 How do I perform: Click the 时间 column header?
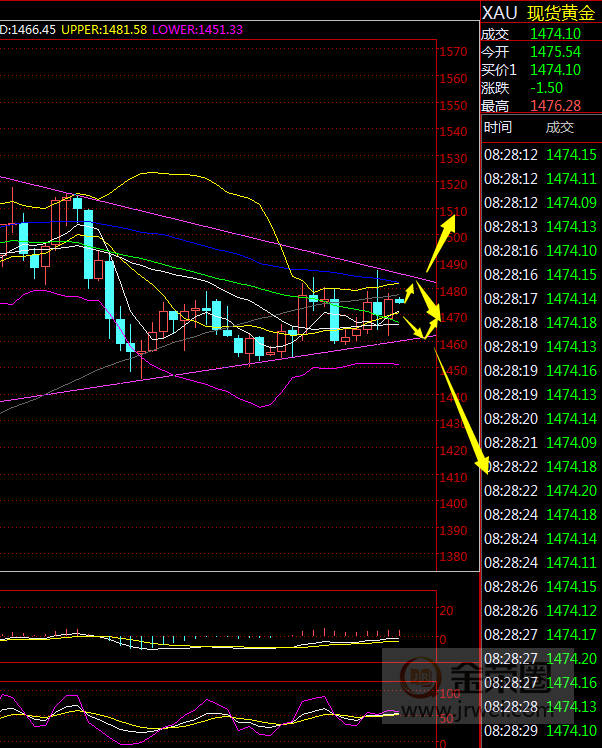point(497,127)
